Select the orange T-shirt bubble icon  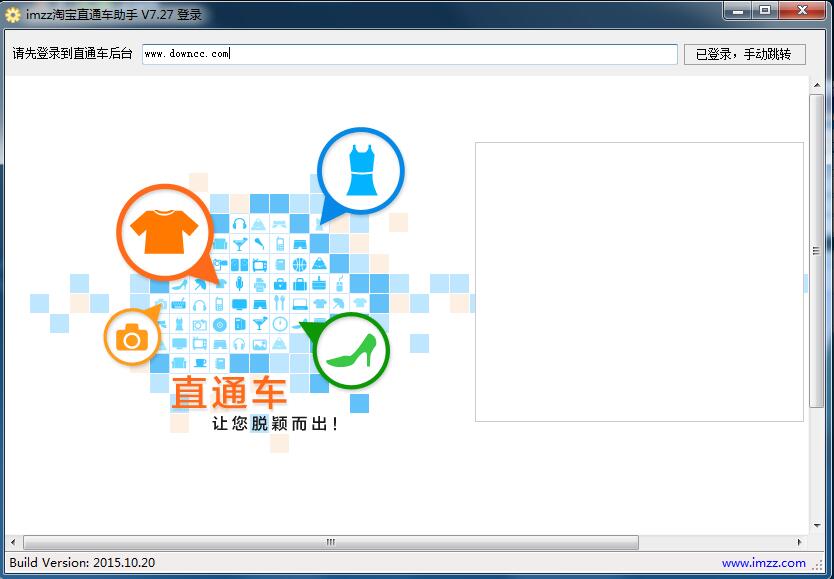click(166, 231)
